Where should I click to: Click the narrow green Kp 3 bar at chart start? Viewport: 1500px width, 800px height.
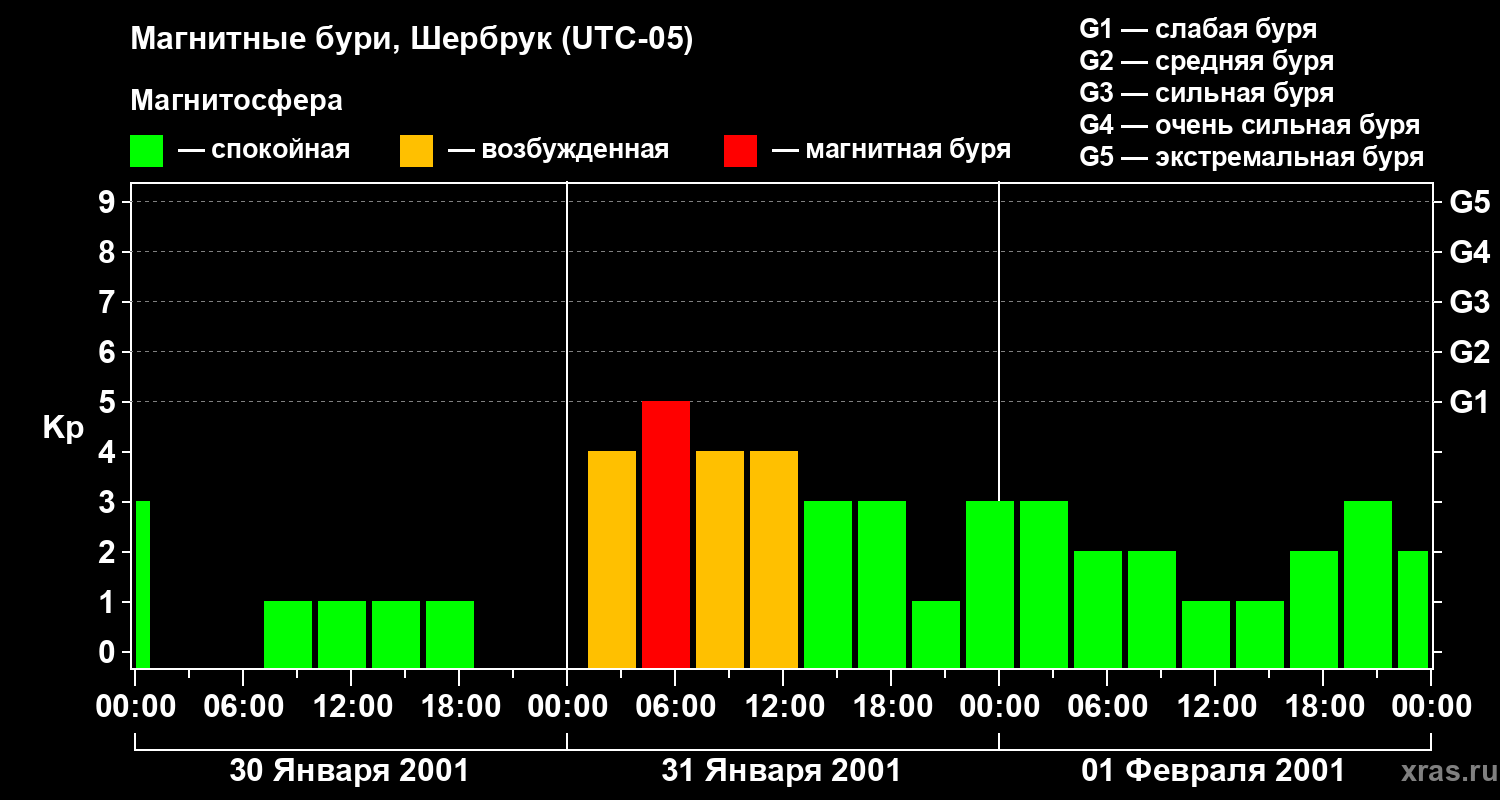tap(142, 584)
